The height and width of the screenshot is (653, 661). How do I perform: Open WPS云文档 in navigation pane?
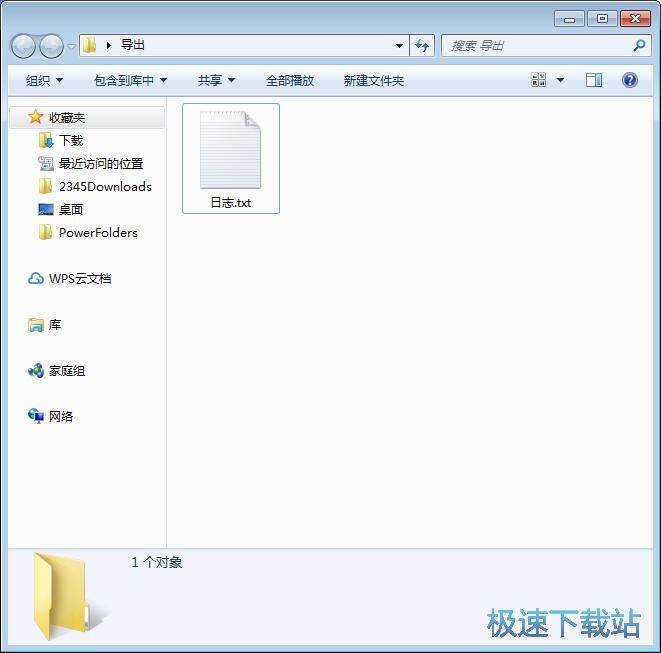(80, 278)
